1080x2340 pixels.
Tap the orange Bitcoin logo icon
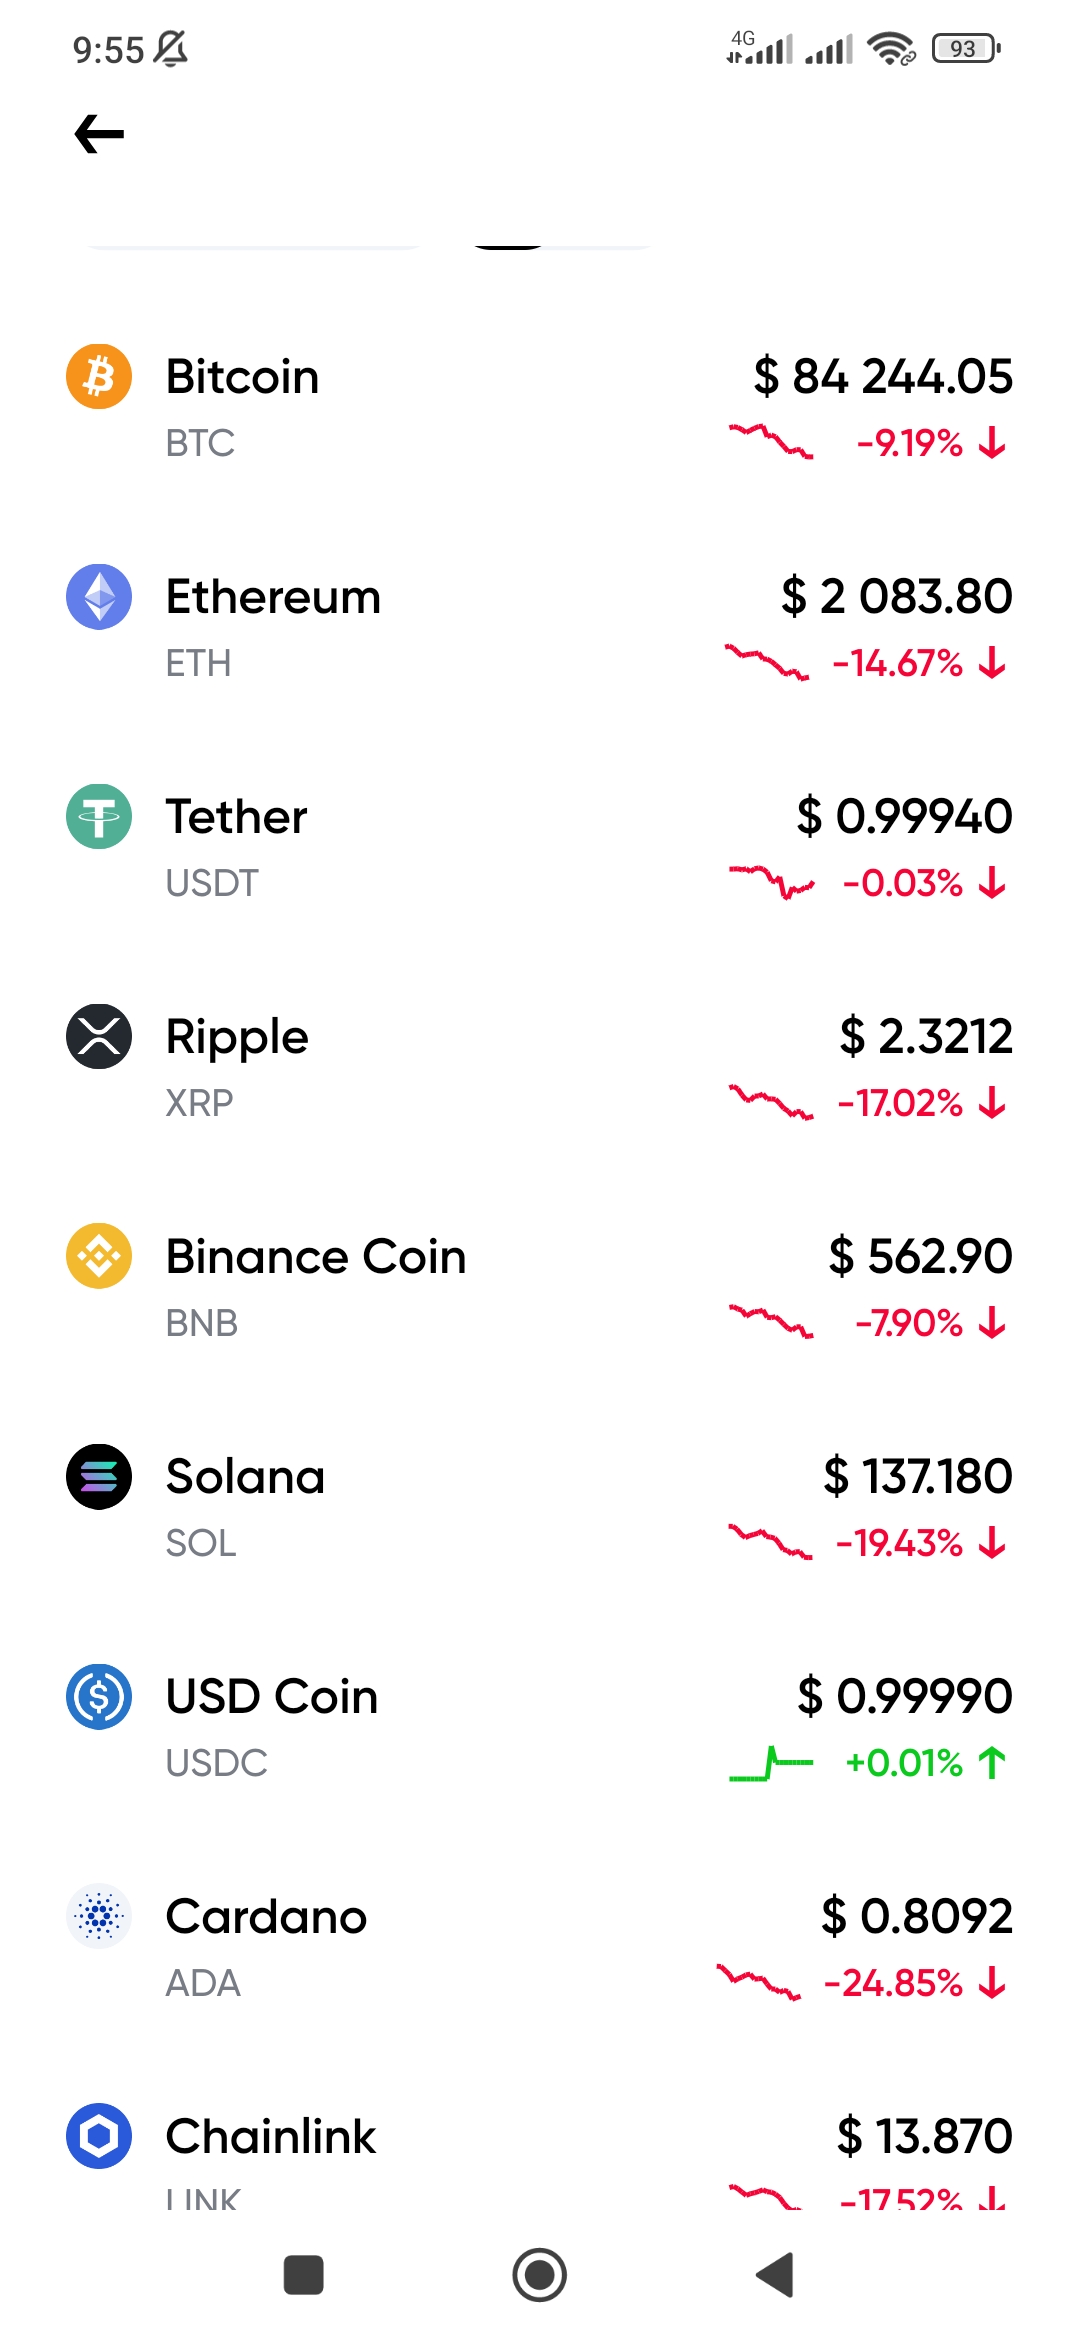point(99,377)
